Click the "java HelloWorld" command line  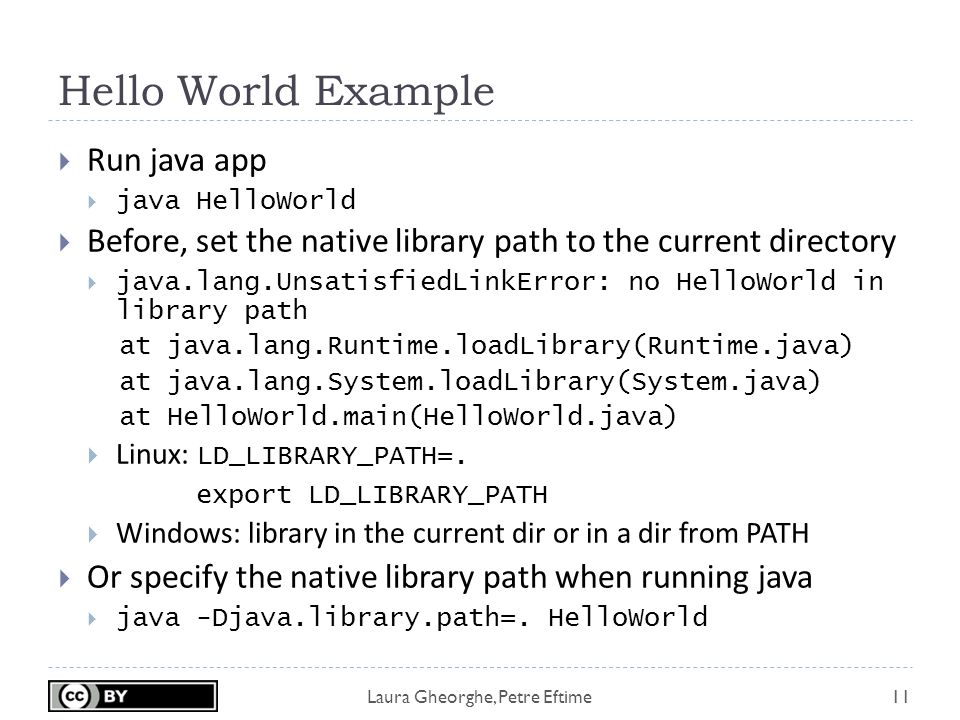coord(236,200)
